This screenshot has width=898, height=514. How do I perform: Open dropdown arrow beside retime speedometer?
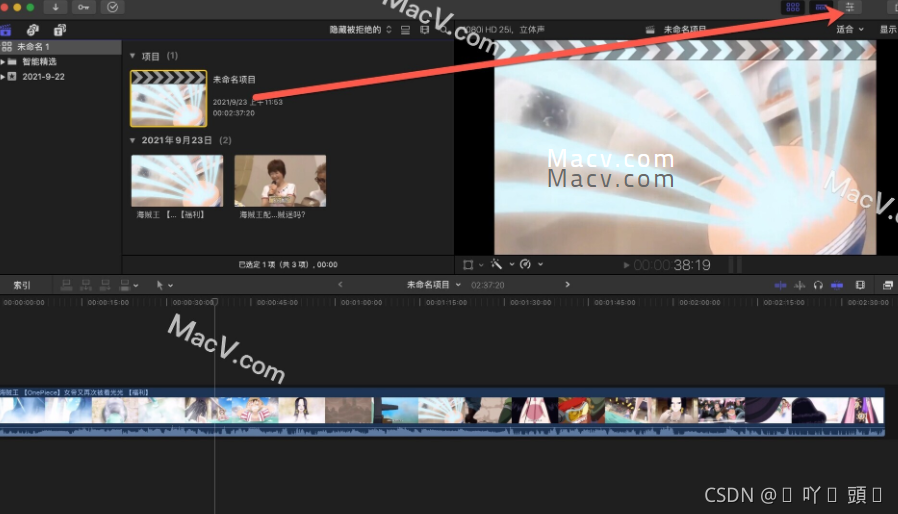[x=540, y=265]
